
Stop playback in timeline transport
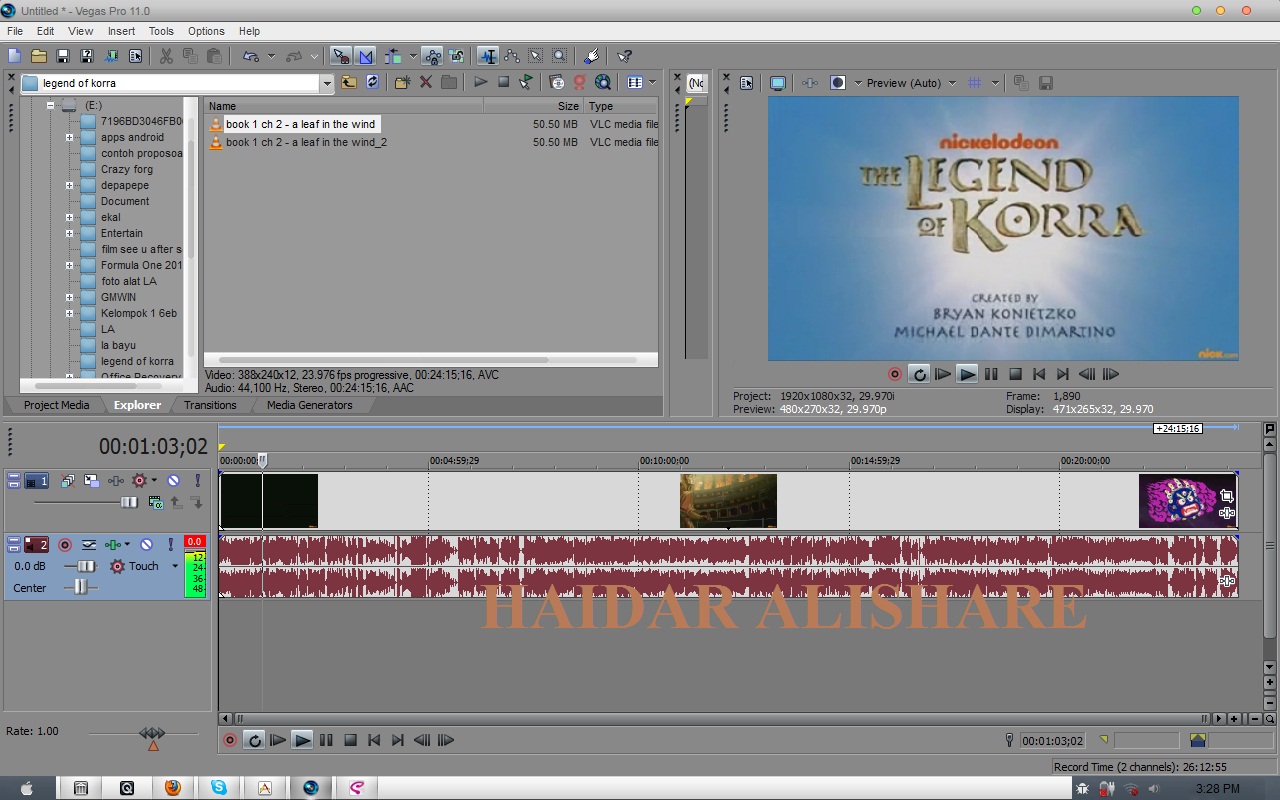tap(350, 740)
